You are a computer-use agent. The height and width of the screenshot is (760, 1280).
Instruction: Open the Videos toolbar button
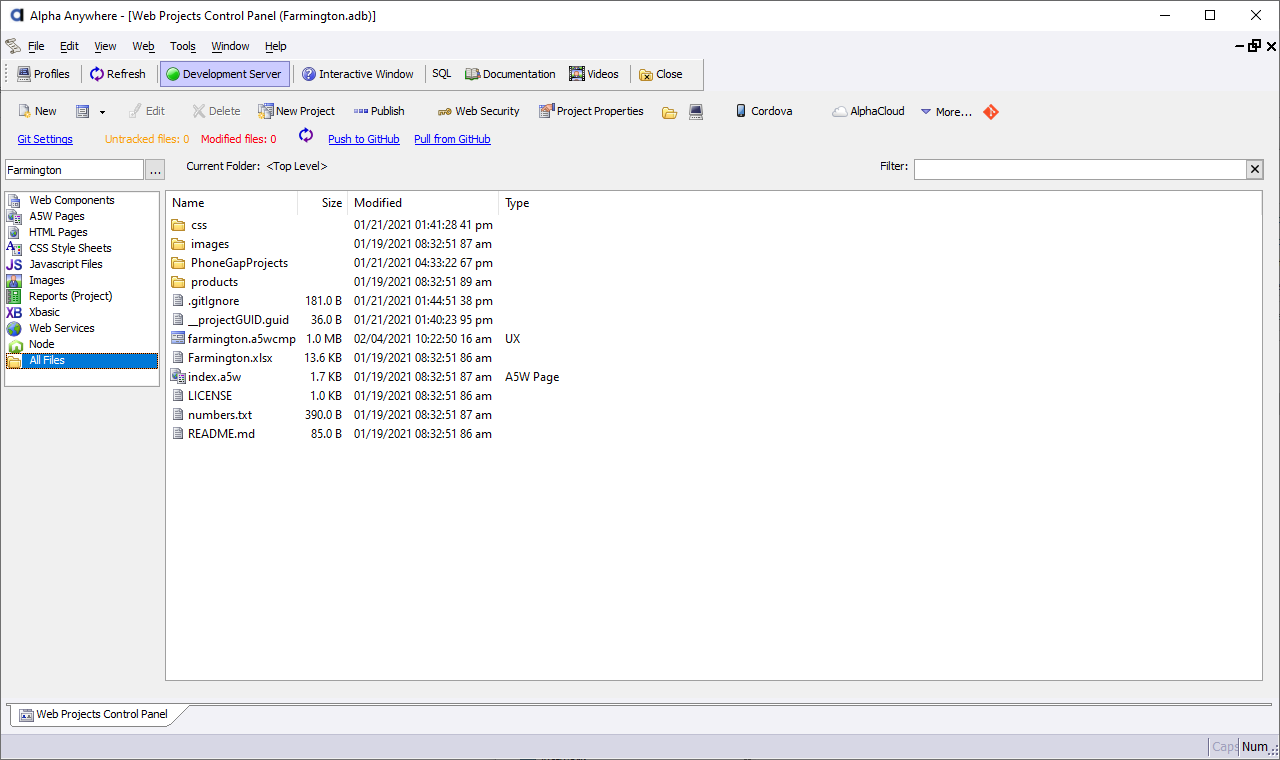pos(594,74)
